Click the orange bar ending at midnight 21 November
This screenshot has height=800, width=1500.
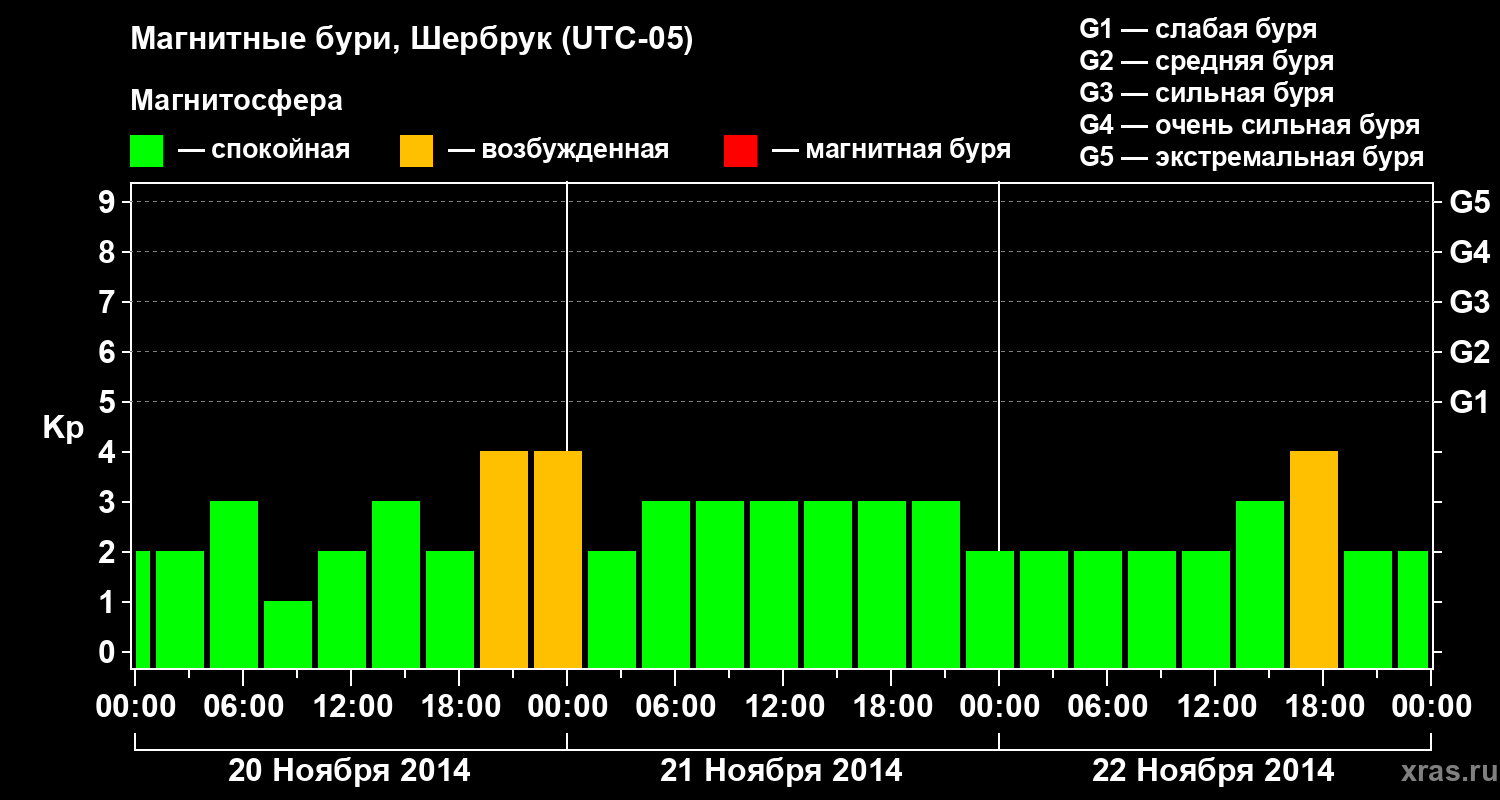(x=558, y=560)
